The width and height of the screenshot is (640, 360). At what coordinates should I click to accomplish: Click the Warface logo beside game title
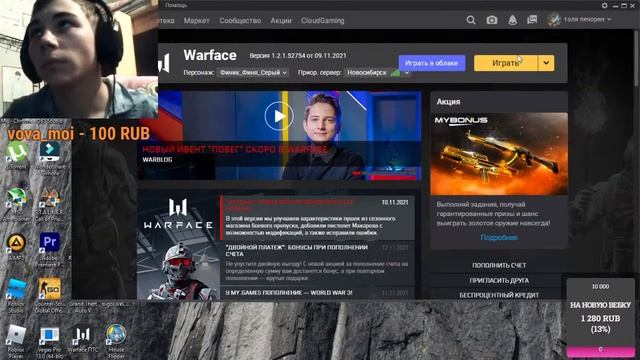pyautogui.click(x=164, y=63)
